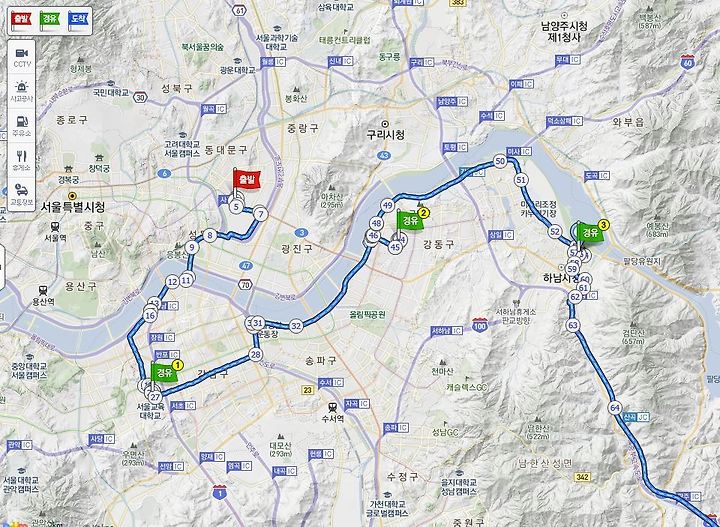720x527 pixels.
Task: Select route point marker 64
Action: pos(615,408)
